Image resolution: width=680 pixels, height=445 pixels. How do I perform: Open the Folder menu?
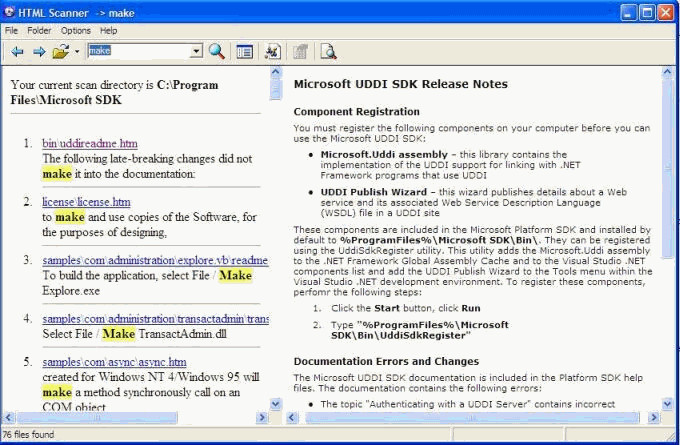(x=39, y=30)
